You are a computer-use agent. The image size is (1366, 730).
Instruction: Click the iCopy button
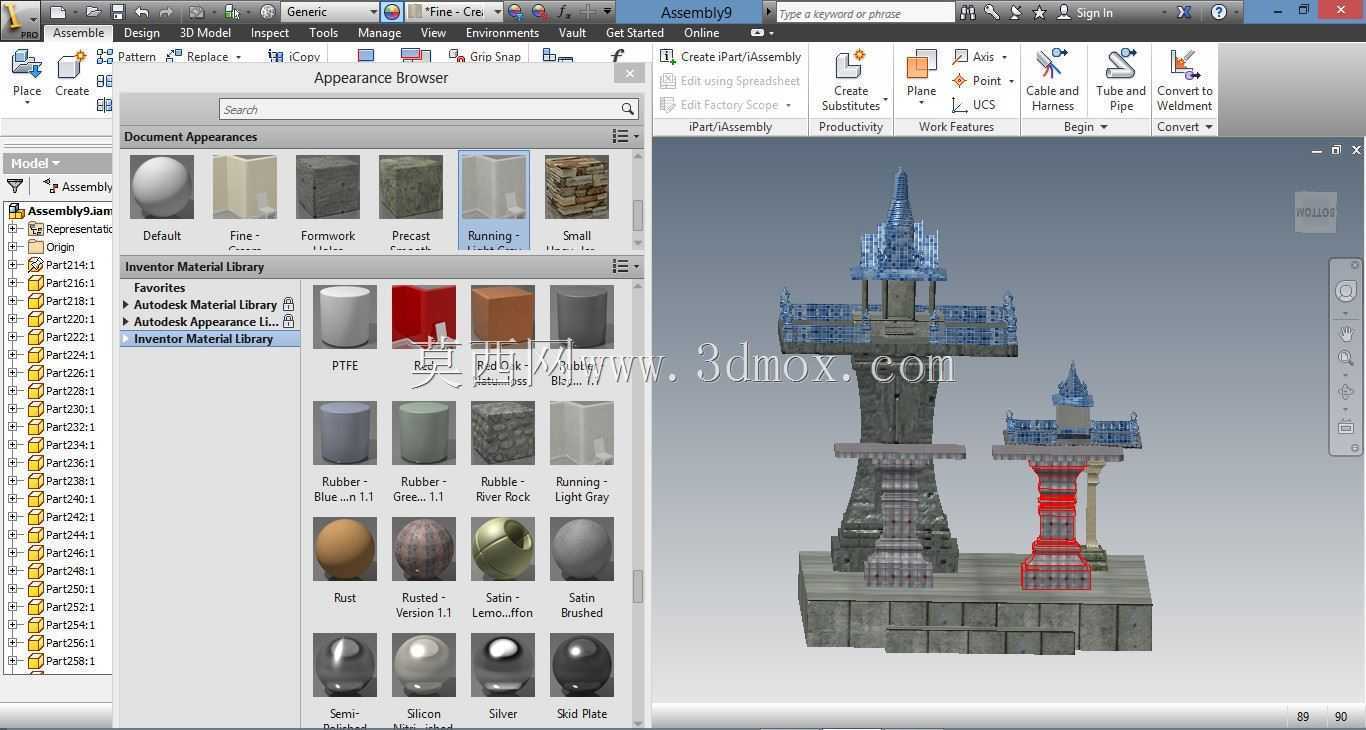click(x=294, y=57)
